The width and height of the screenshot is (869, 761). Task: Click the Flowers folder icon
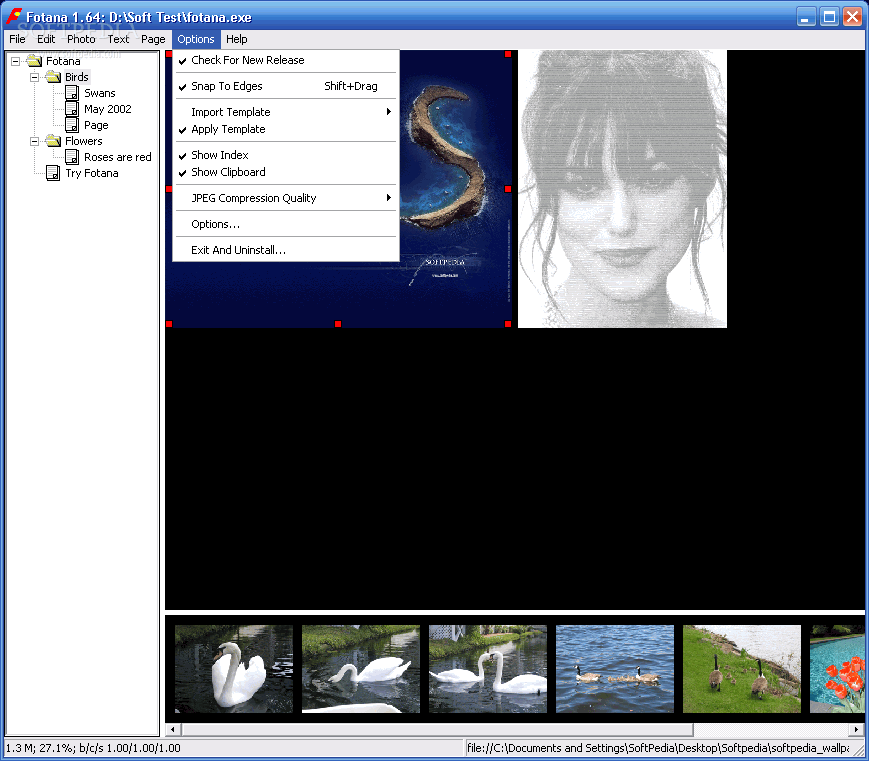[53, 141]
